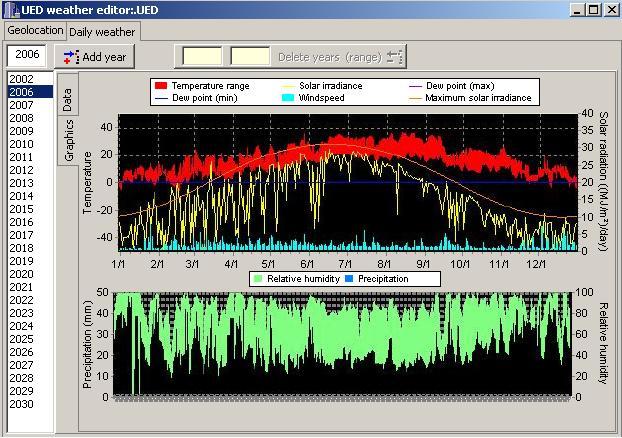
Task: Close the UED weather editor window
Action: point(612,10)
